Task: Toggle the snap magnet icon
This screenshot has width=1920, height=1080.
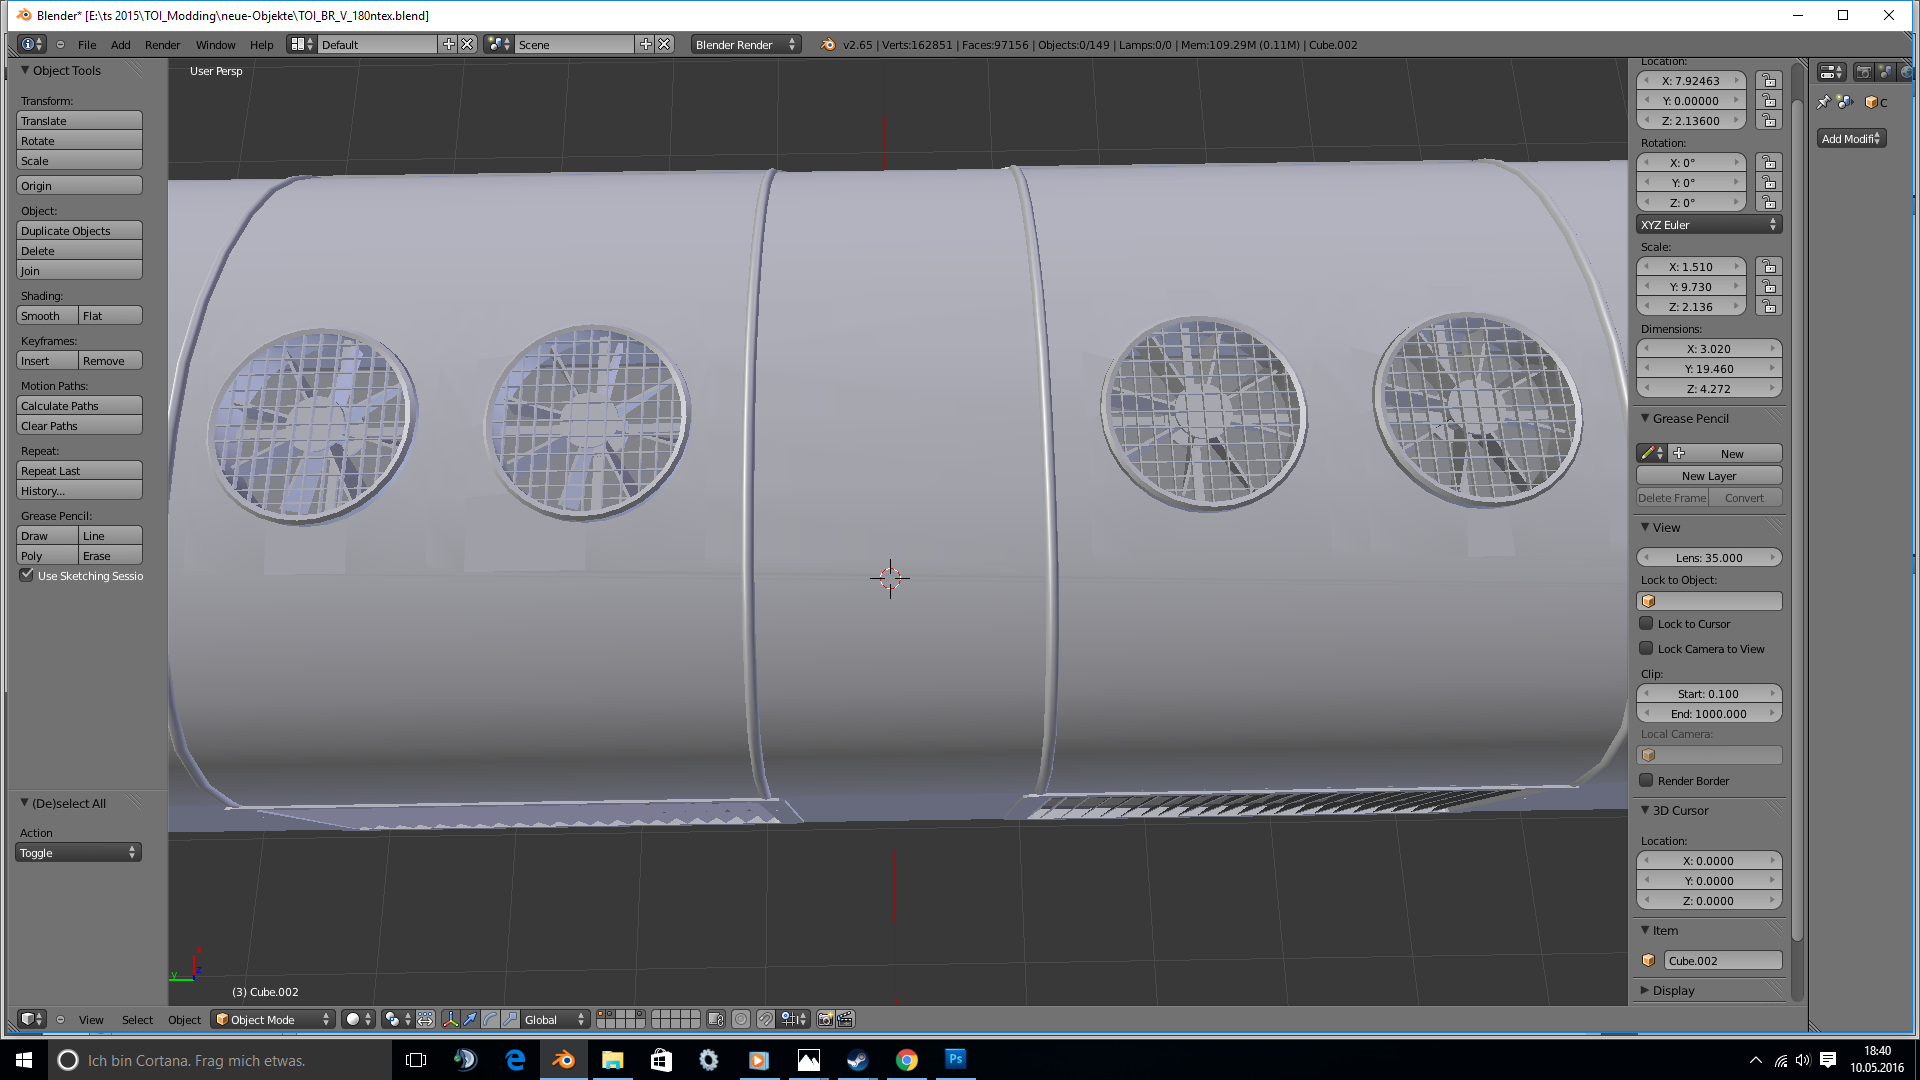Action: [765, 1019]
